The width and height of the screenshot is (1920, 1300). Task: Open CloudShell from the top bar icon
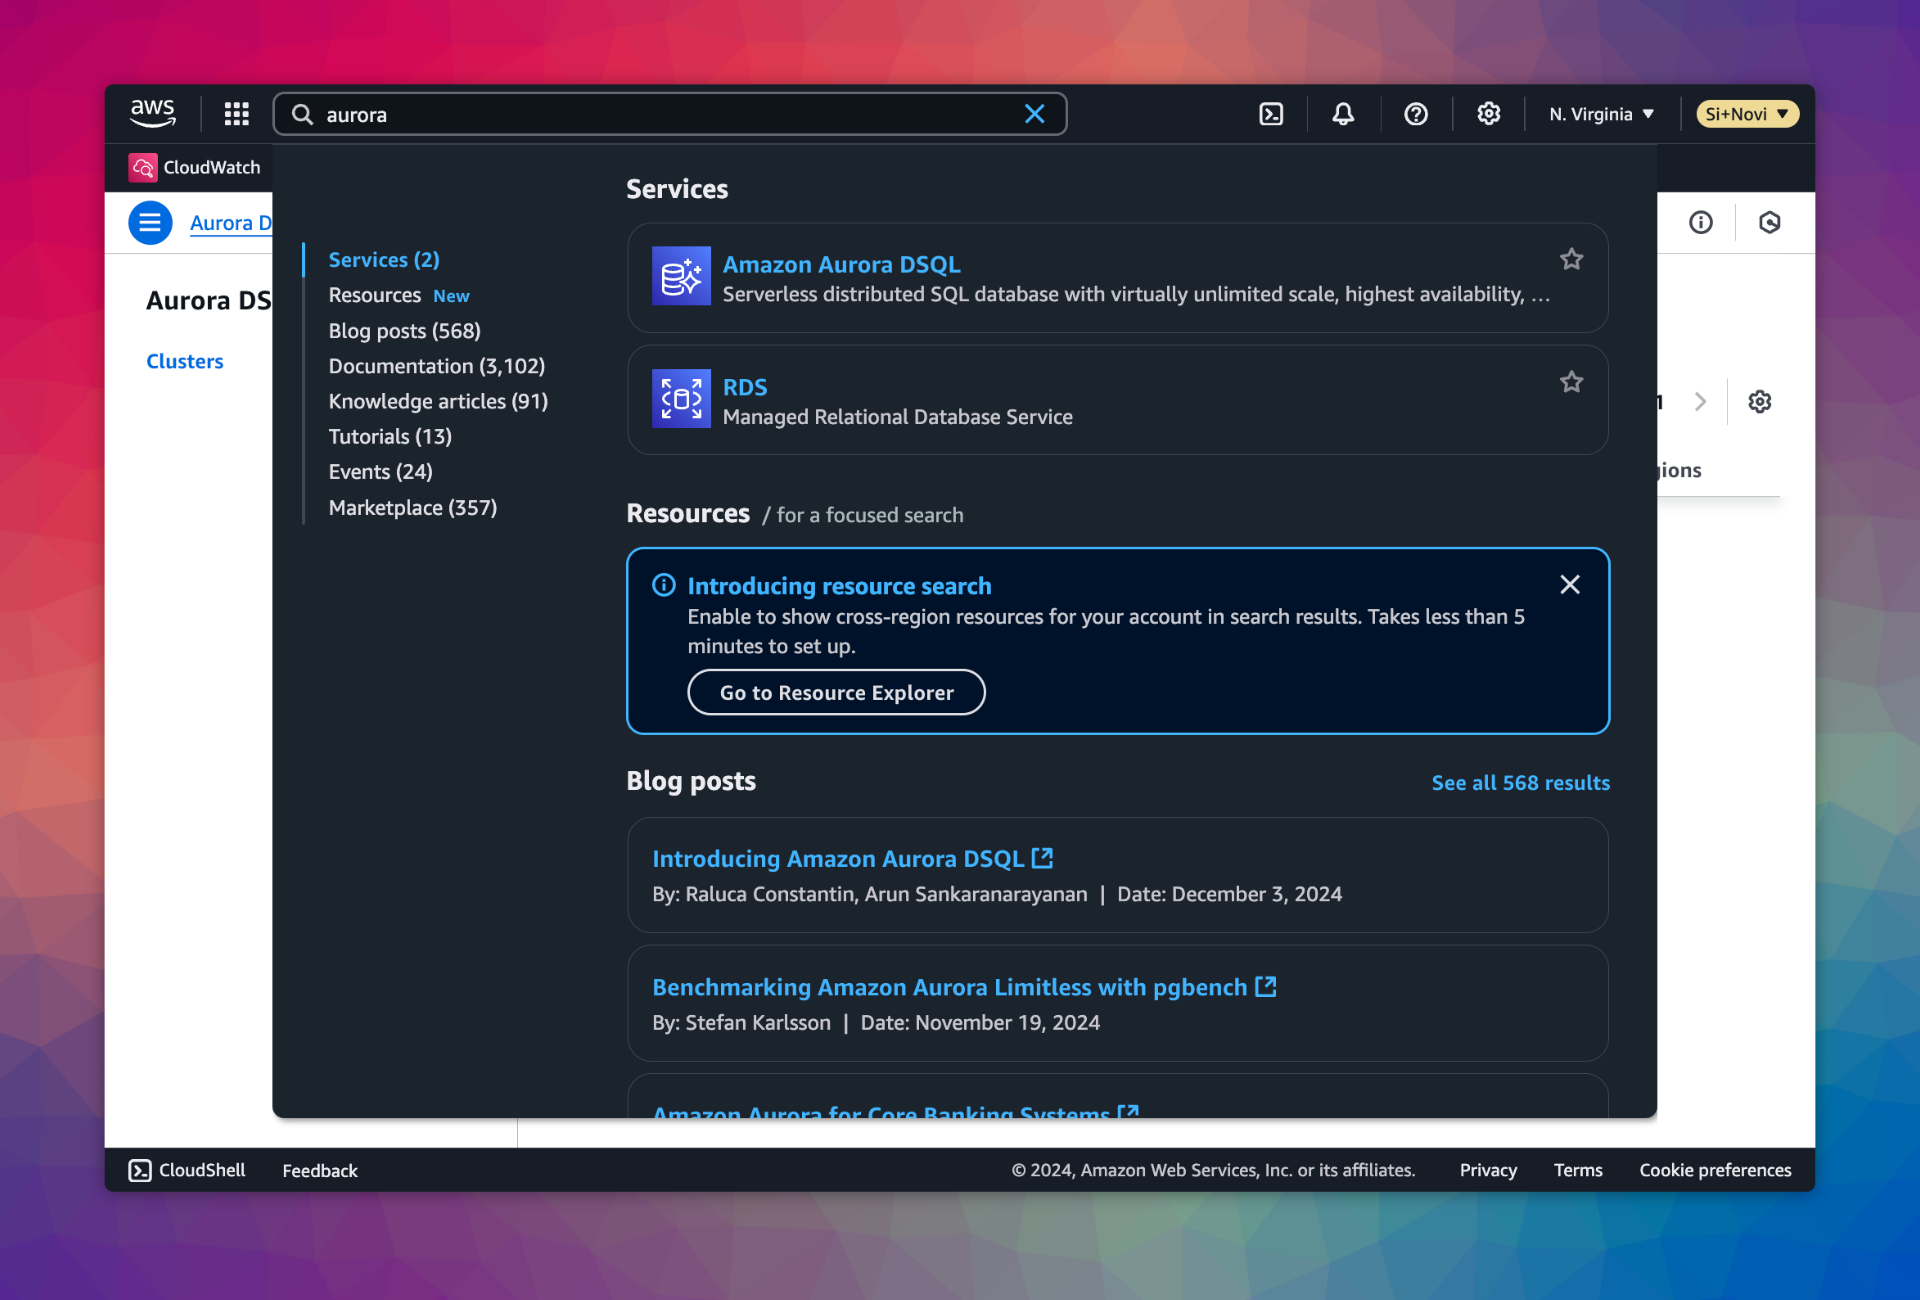(1271, 114)
